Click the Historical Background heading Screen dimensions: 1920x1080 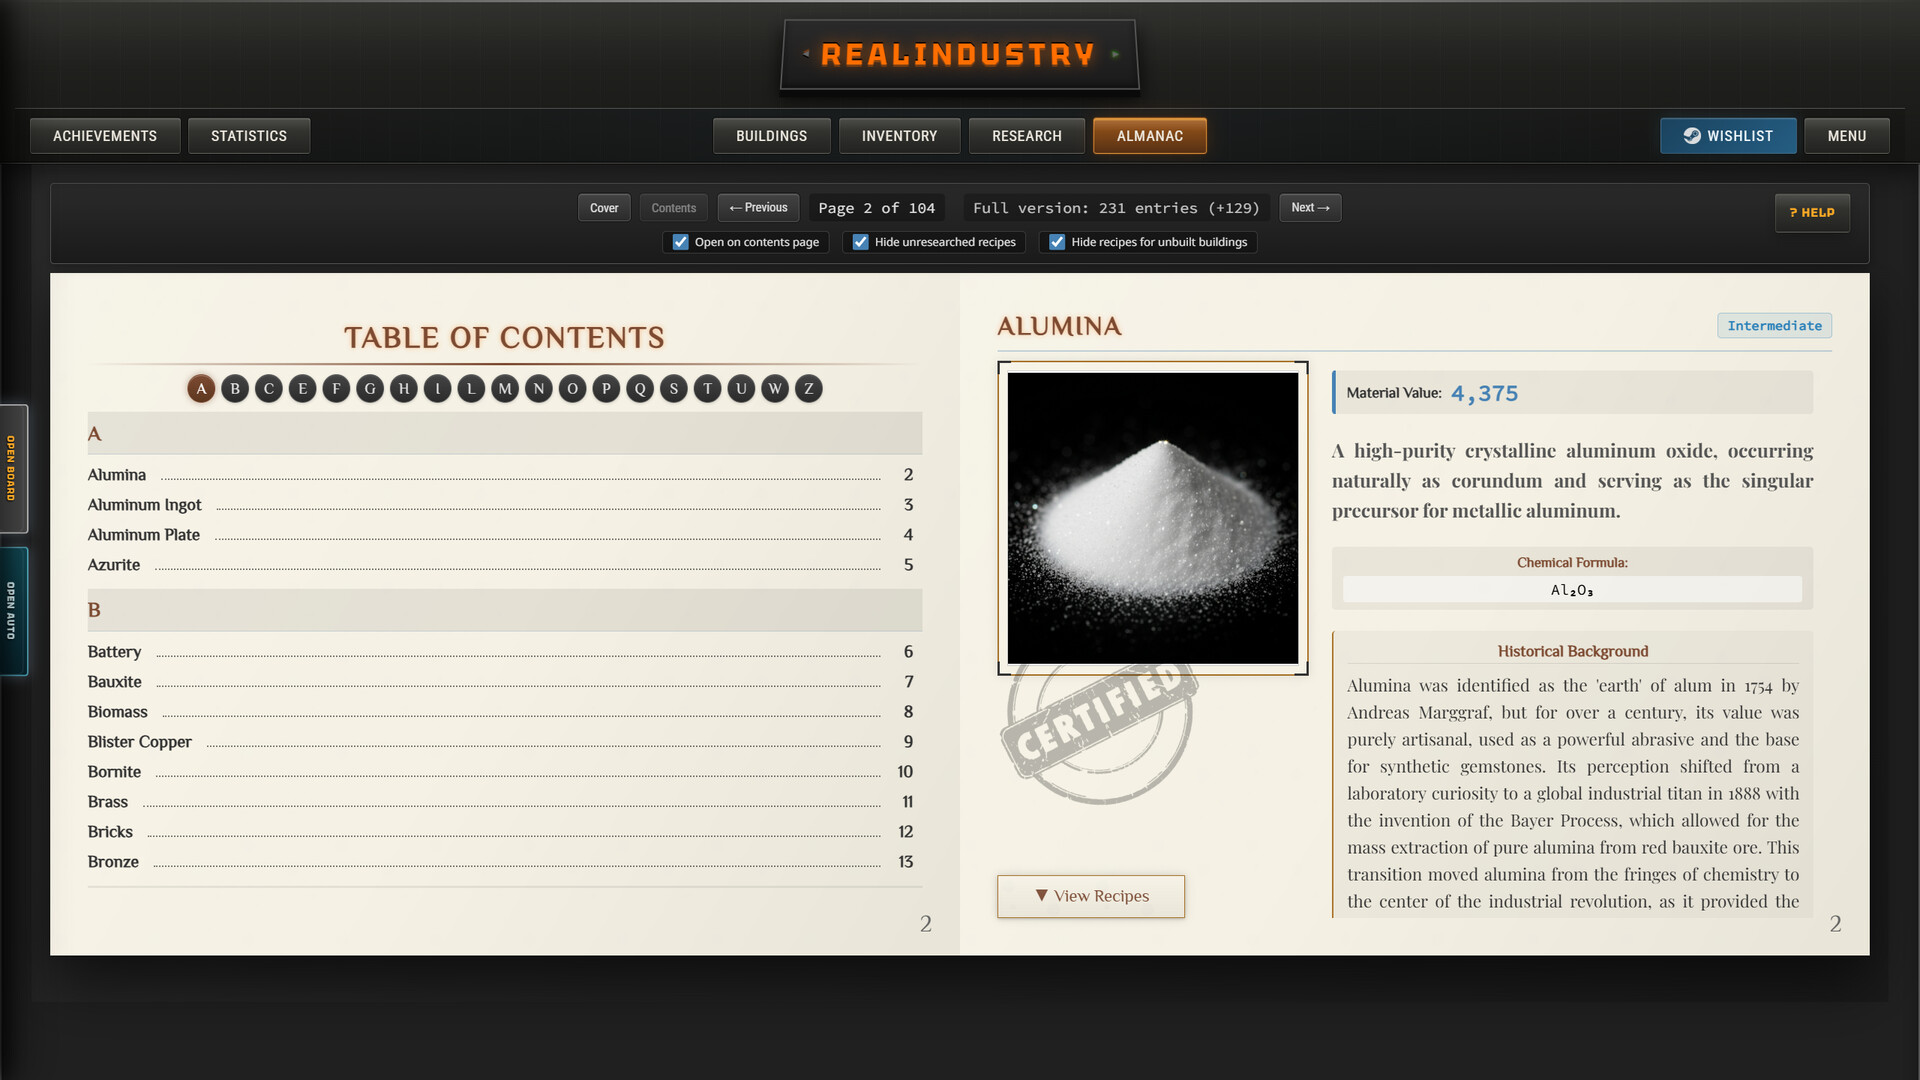(x=1573, y=651)
